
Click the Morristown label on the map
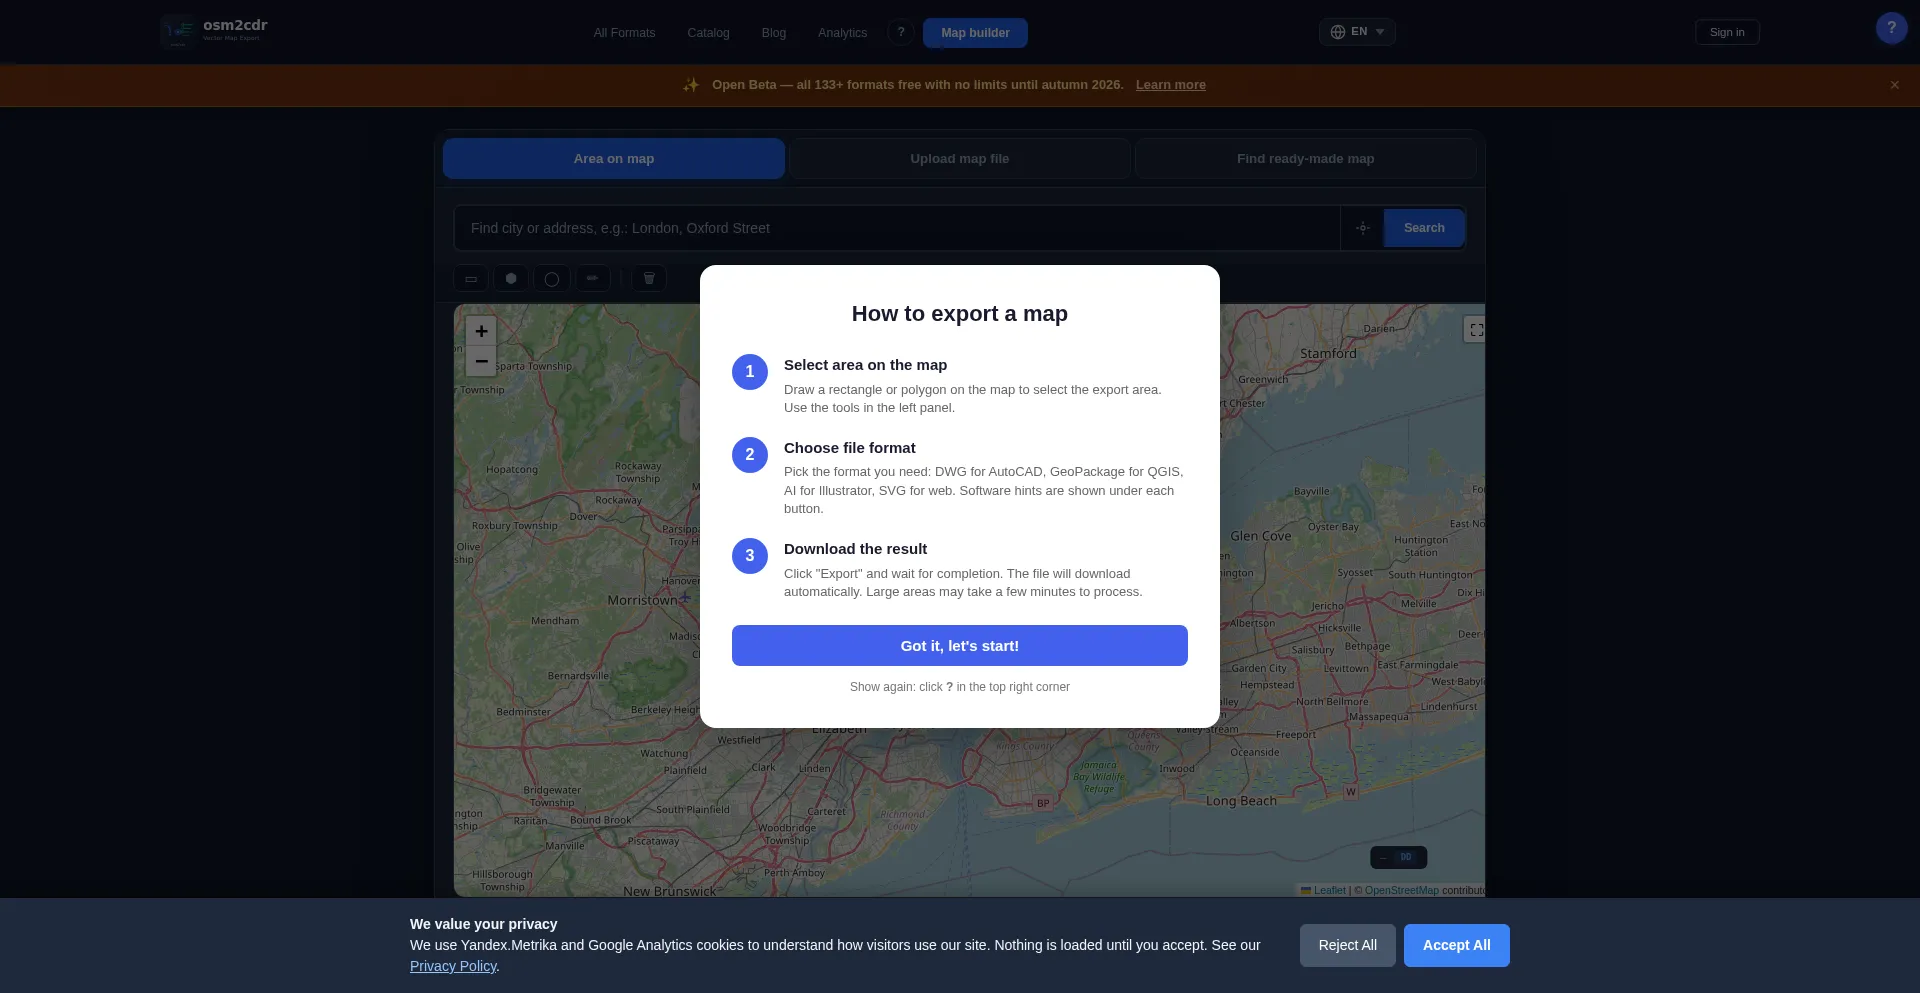click(642, 600)
